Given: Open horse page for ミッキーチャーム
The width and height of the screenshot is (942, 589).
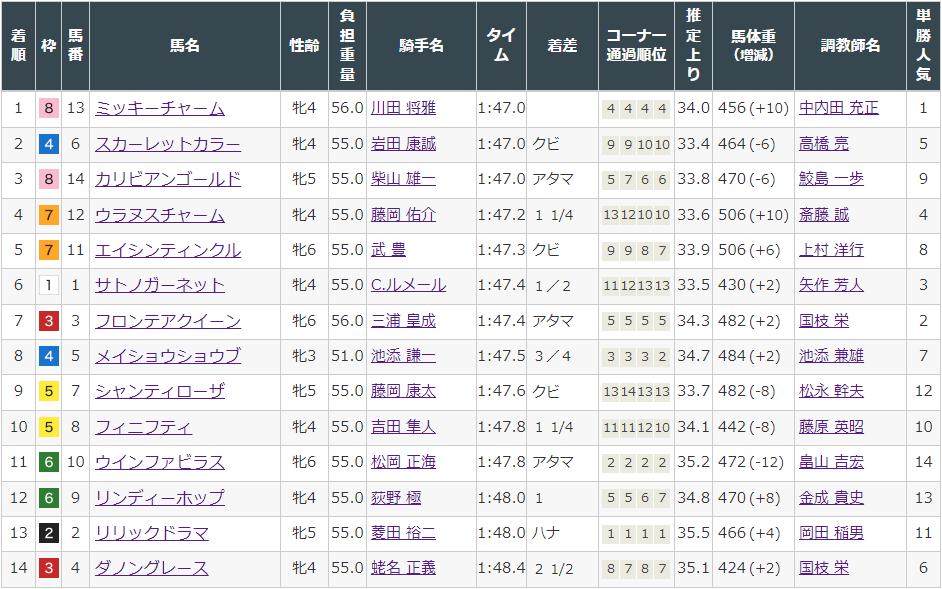Looking at the screenshot, I should [x=160, y=108].
